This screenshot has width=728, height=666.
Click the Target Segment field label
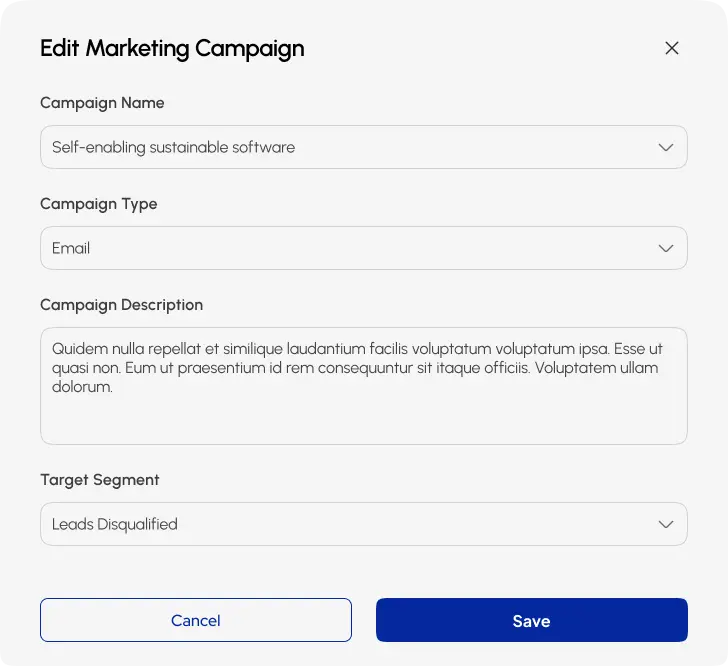coord(100,480)
